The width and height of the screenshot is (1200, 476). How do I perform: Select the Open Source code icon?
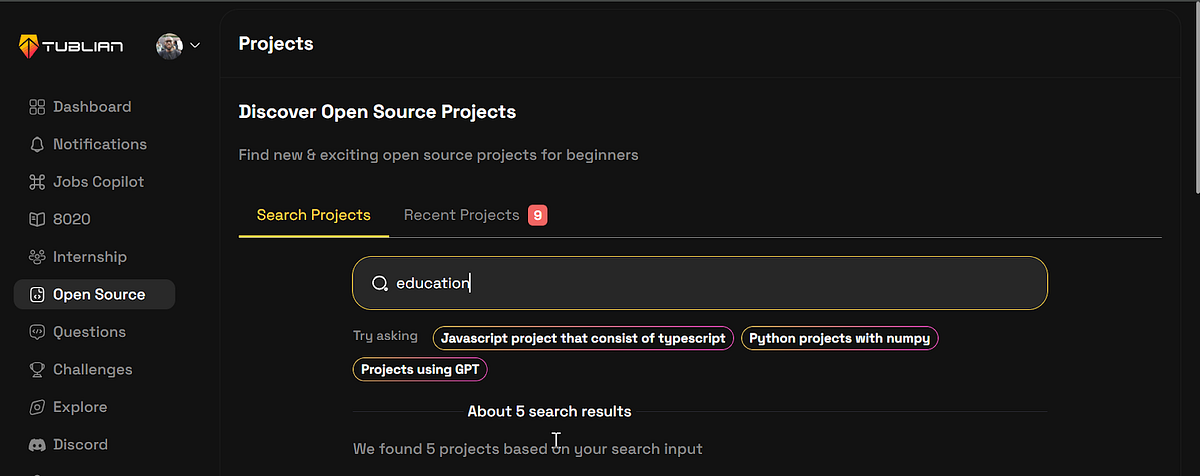coord(37,294)
